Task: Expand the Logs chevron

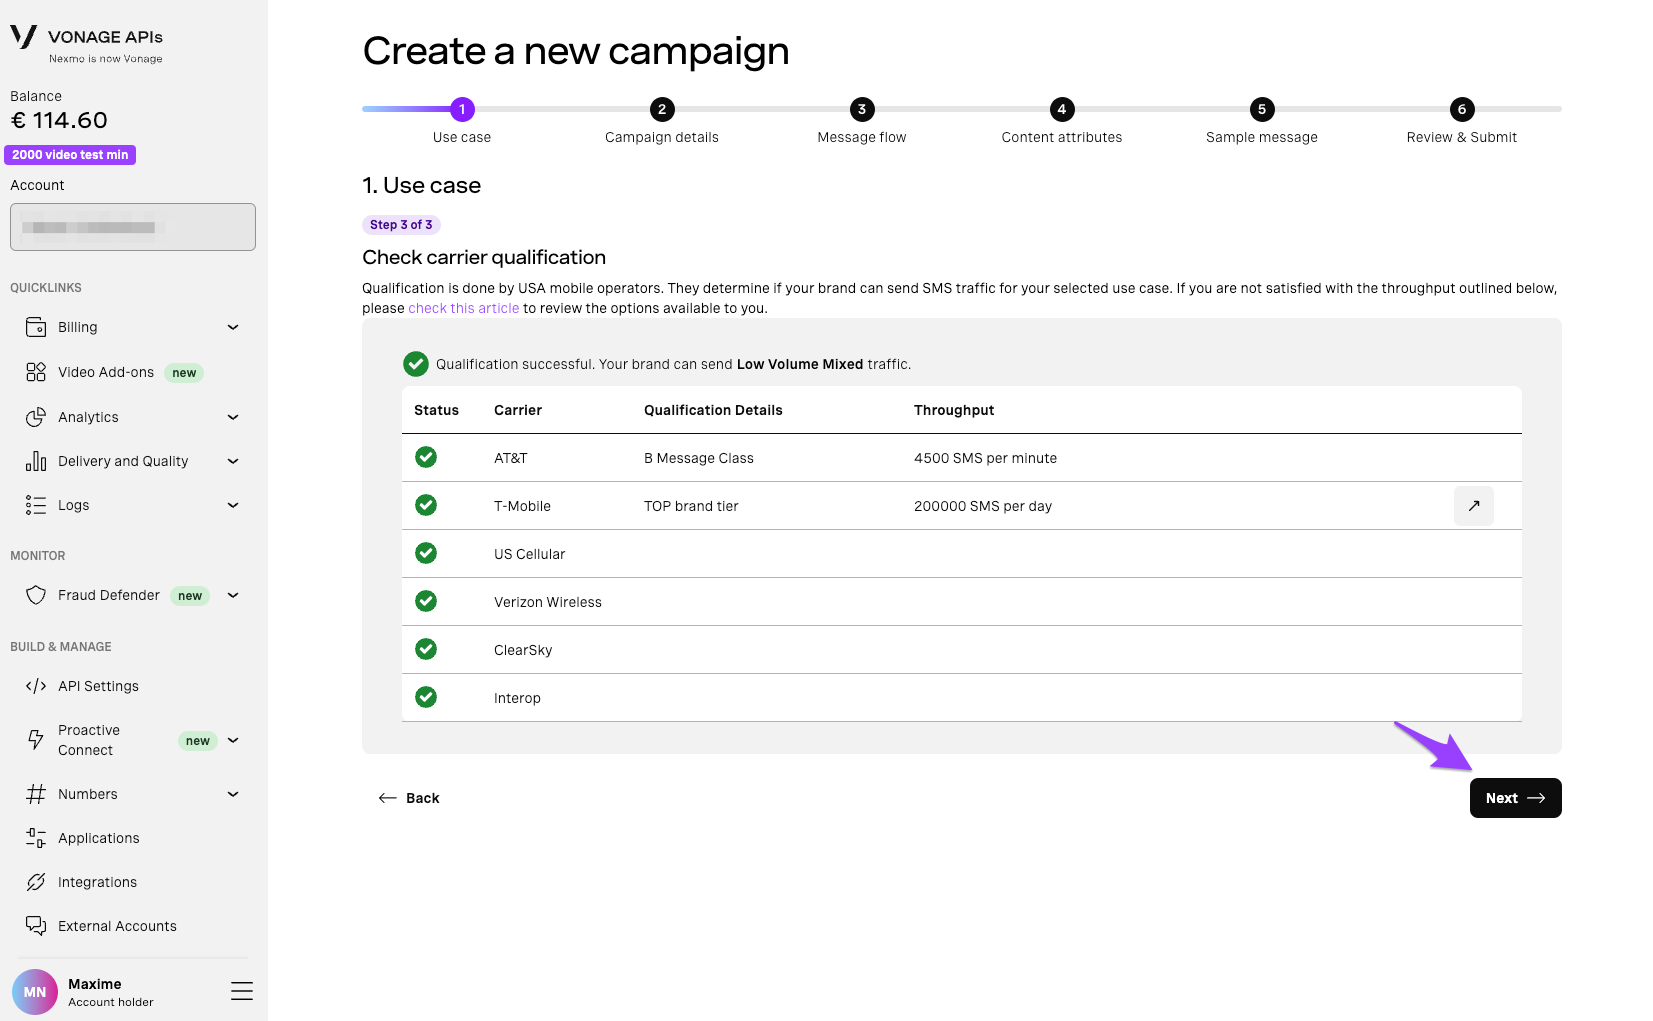Action: [233, 505]
